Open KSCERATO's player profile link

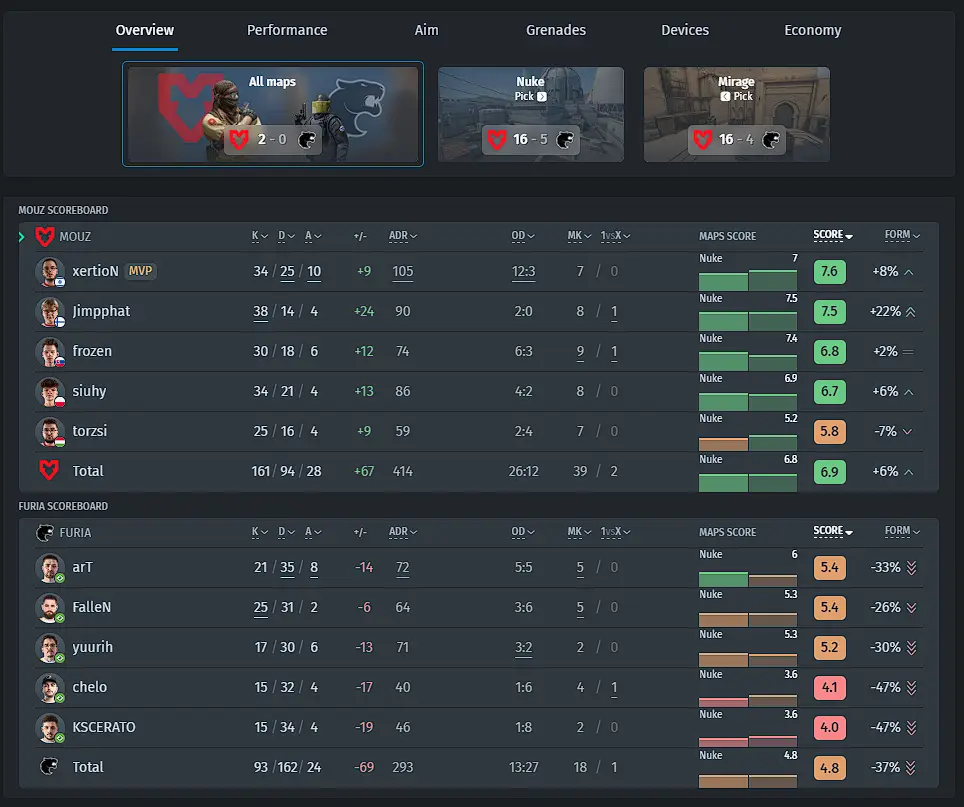point(104,727)
